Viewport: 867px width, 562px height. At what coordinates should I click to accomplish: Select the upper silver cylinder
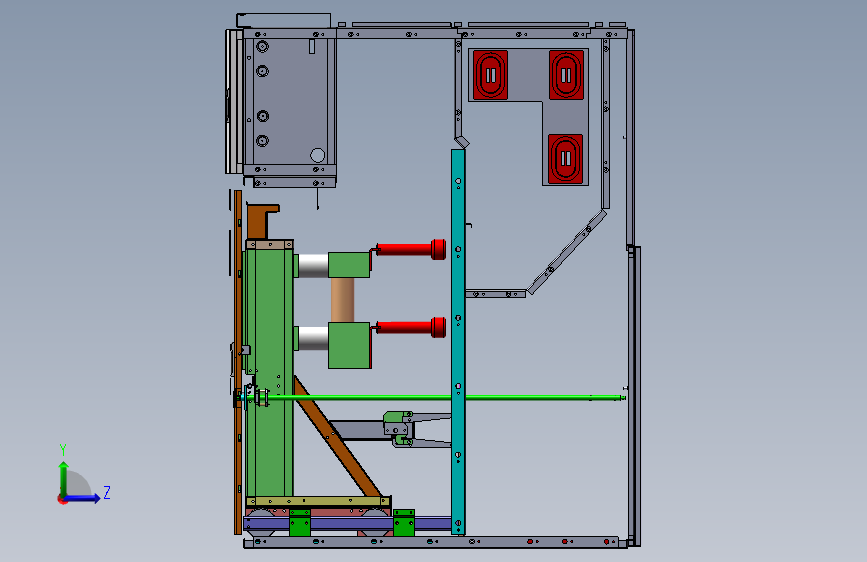coord(313,266)
